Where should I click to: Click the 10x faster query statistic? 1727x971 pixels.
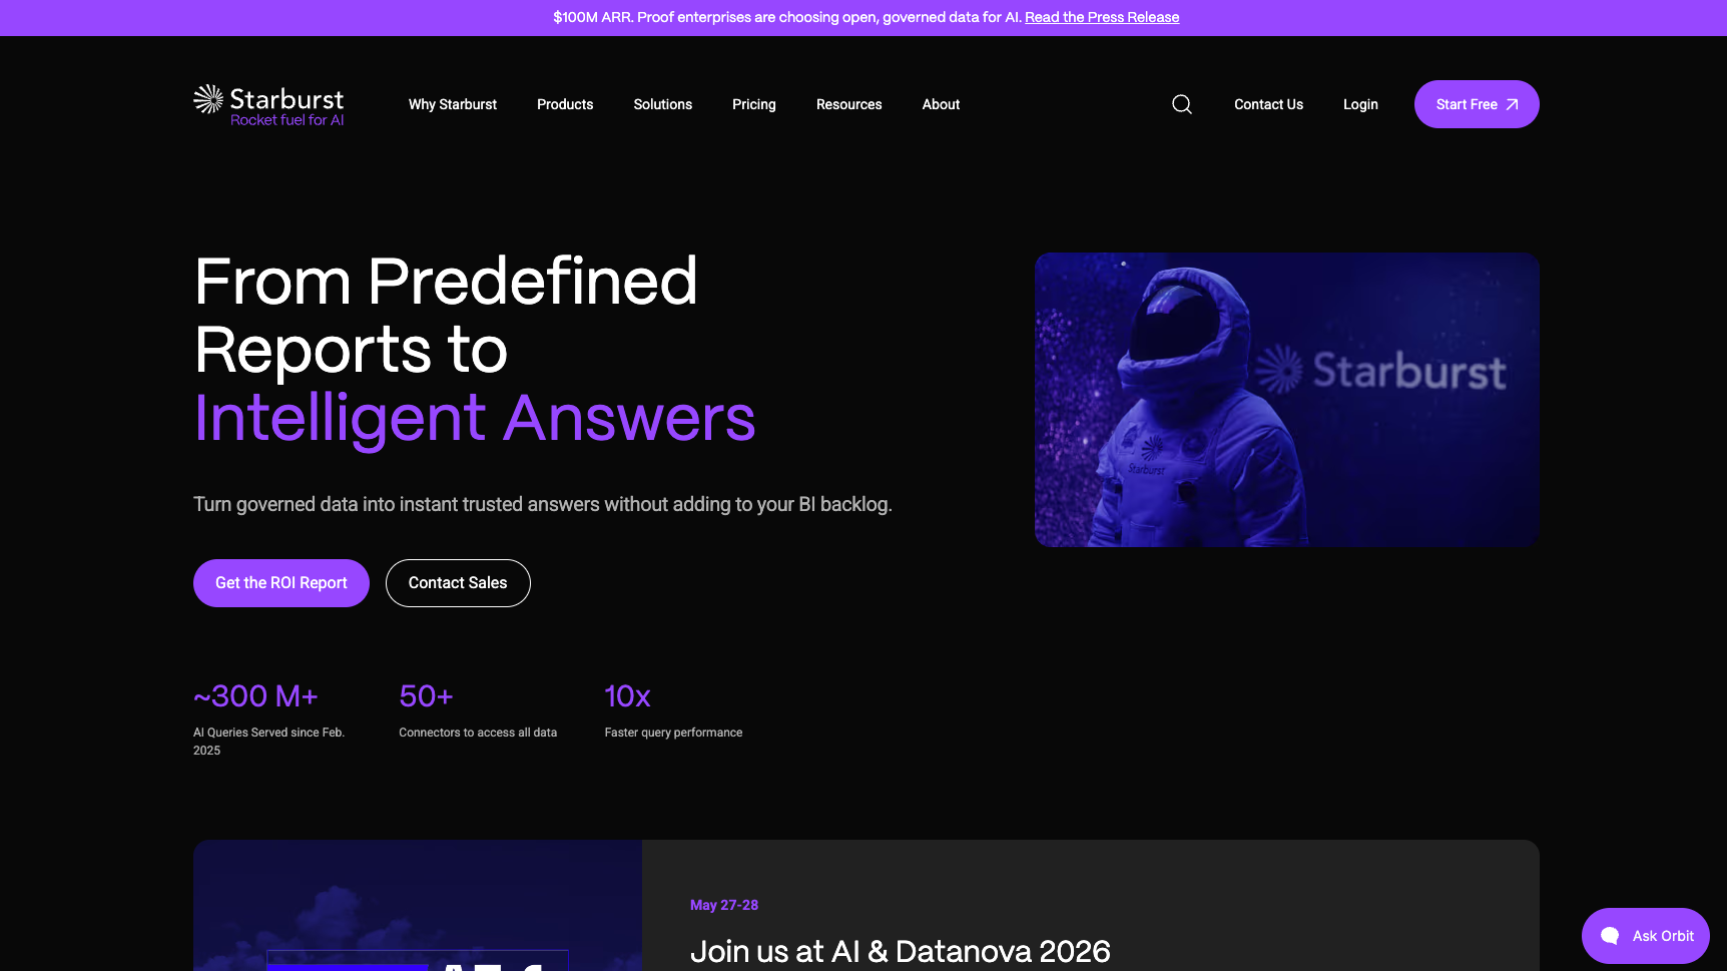coord(627,696)
